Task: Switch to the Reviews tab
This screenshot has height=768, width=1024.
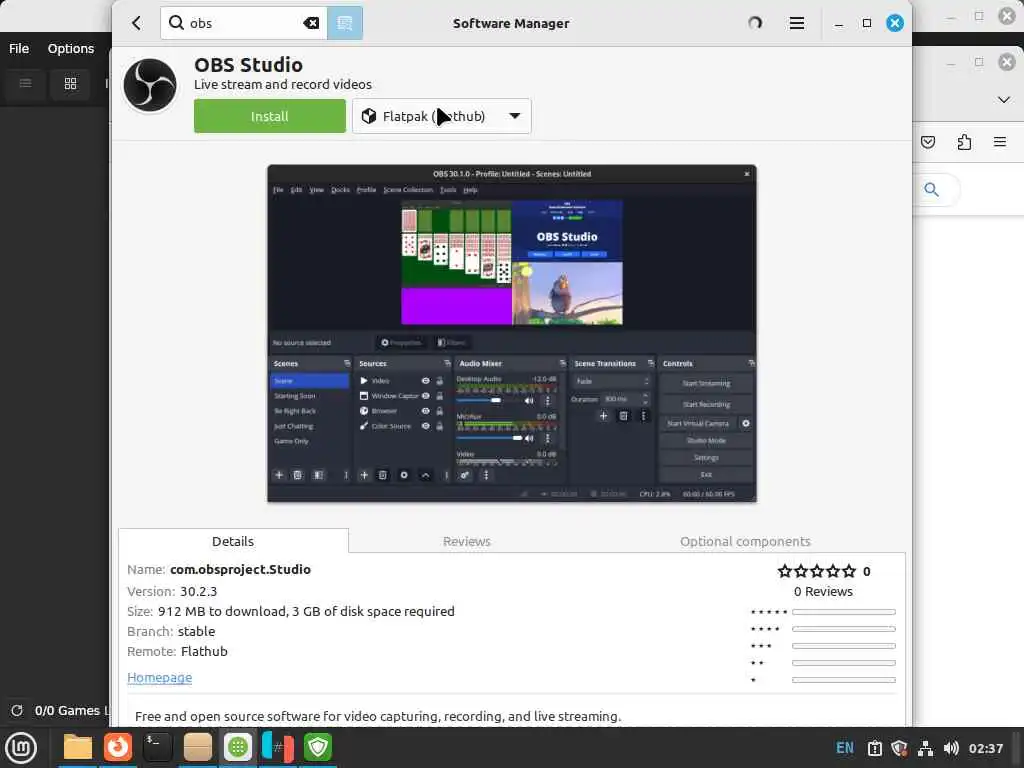Action: [x=466, y=541]
